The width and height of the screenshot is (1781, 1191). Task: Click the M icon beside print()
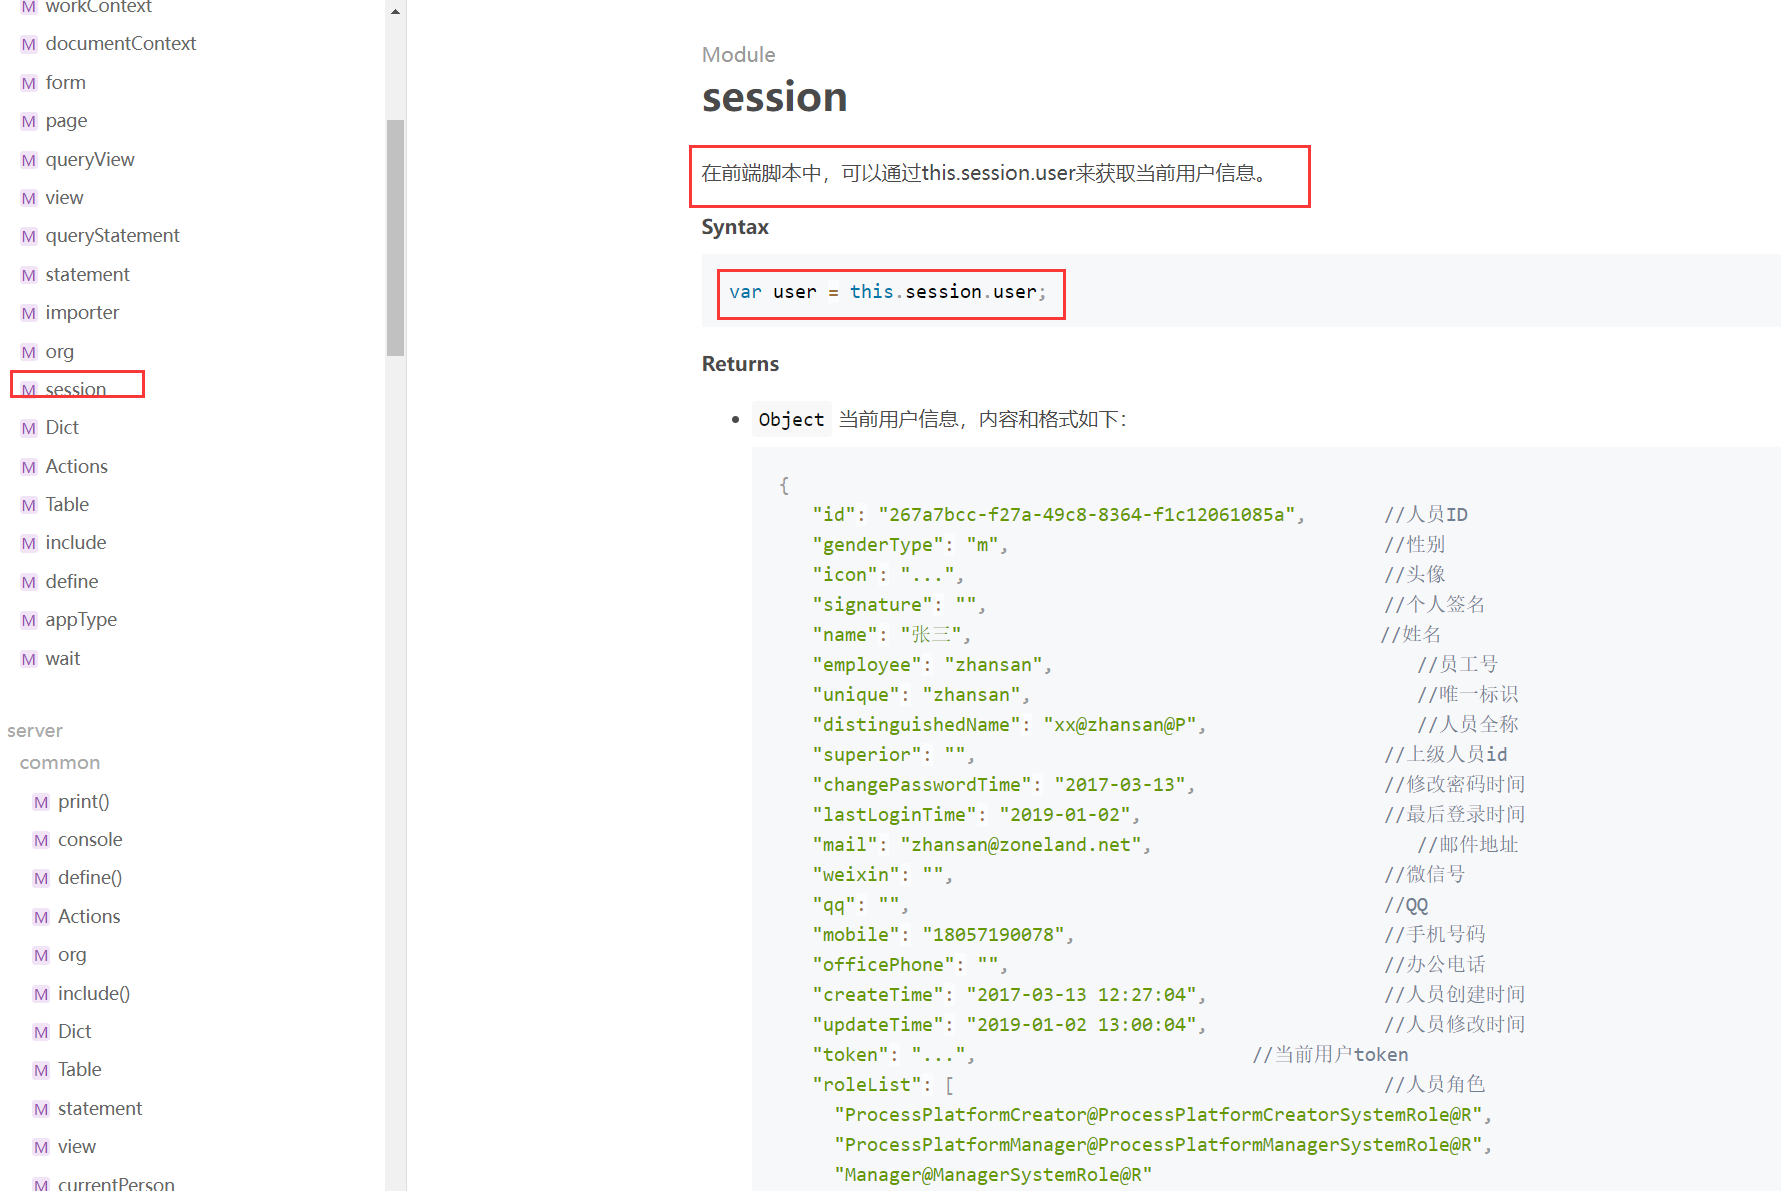pos(41,802)
